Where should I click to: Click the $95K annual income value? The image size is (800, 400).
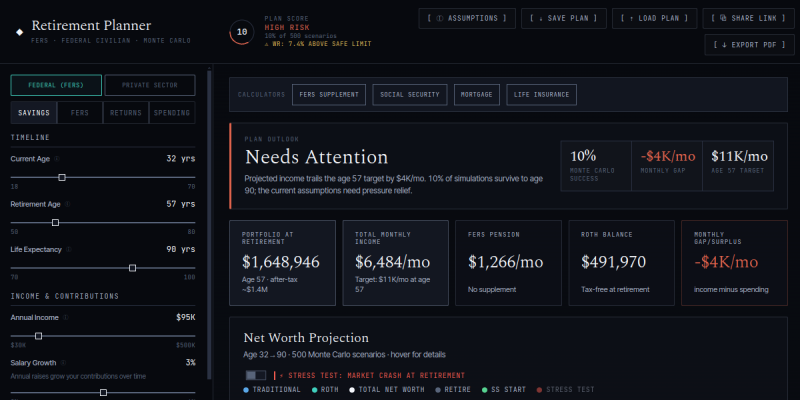click(186, 317)
